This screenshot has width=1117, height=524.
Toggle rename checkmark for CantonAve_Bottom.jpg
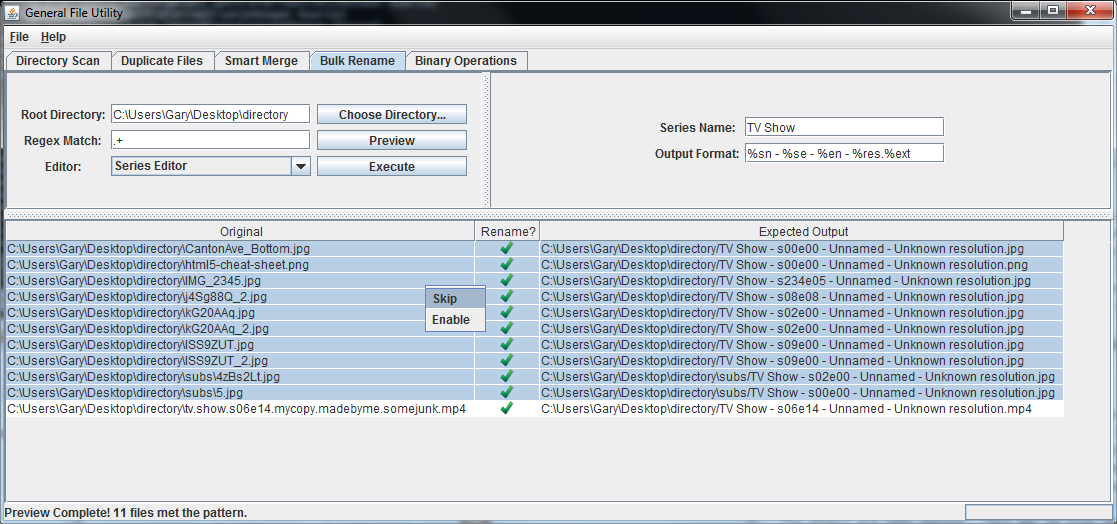[506, 248]
